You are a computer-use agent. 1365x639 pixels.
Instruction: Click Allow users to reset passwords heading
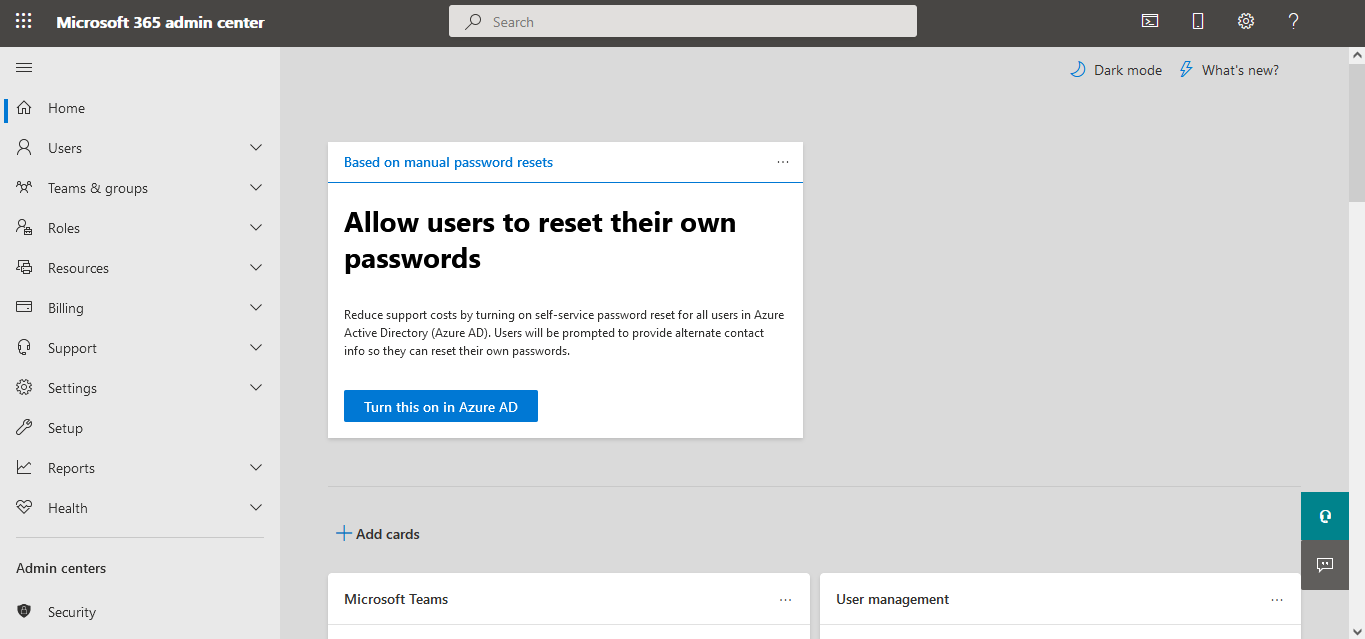click(540, 240)
